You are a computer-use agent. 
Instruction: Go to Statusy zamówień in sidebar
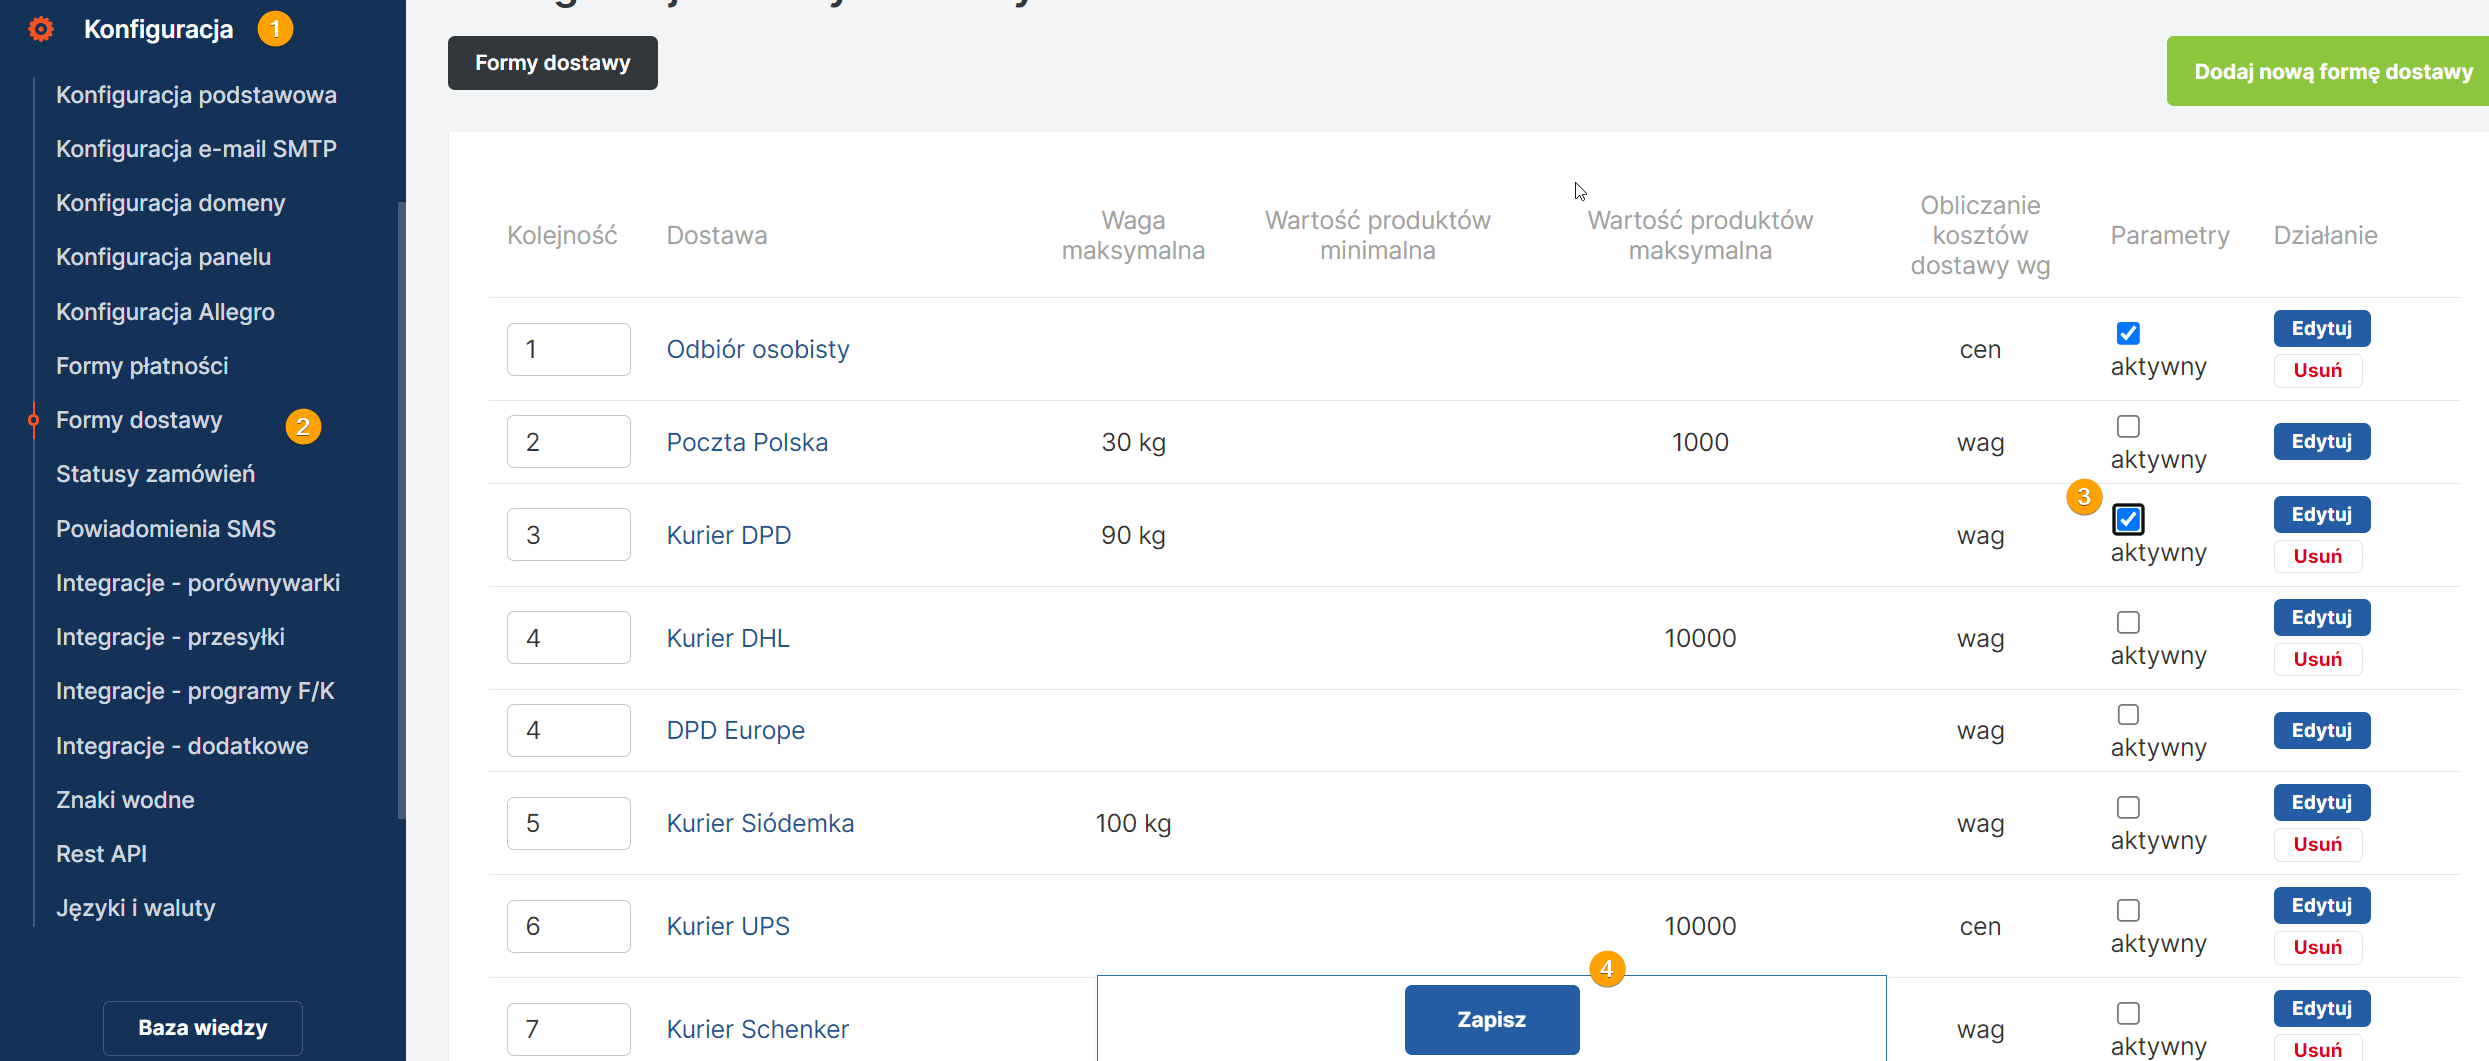155,474
